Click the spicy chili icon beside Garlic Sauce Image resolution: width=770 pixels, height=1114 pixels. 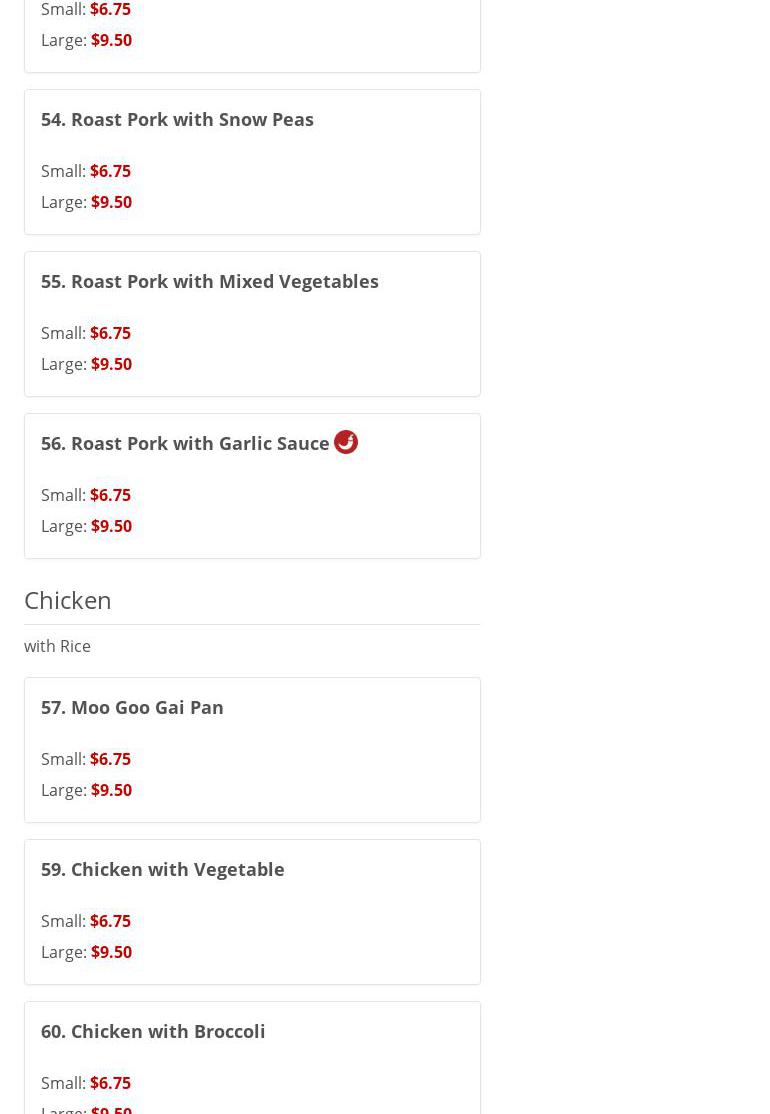346,442
